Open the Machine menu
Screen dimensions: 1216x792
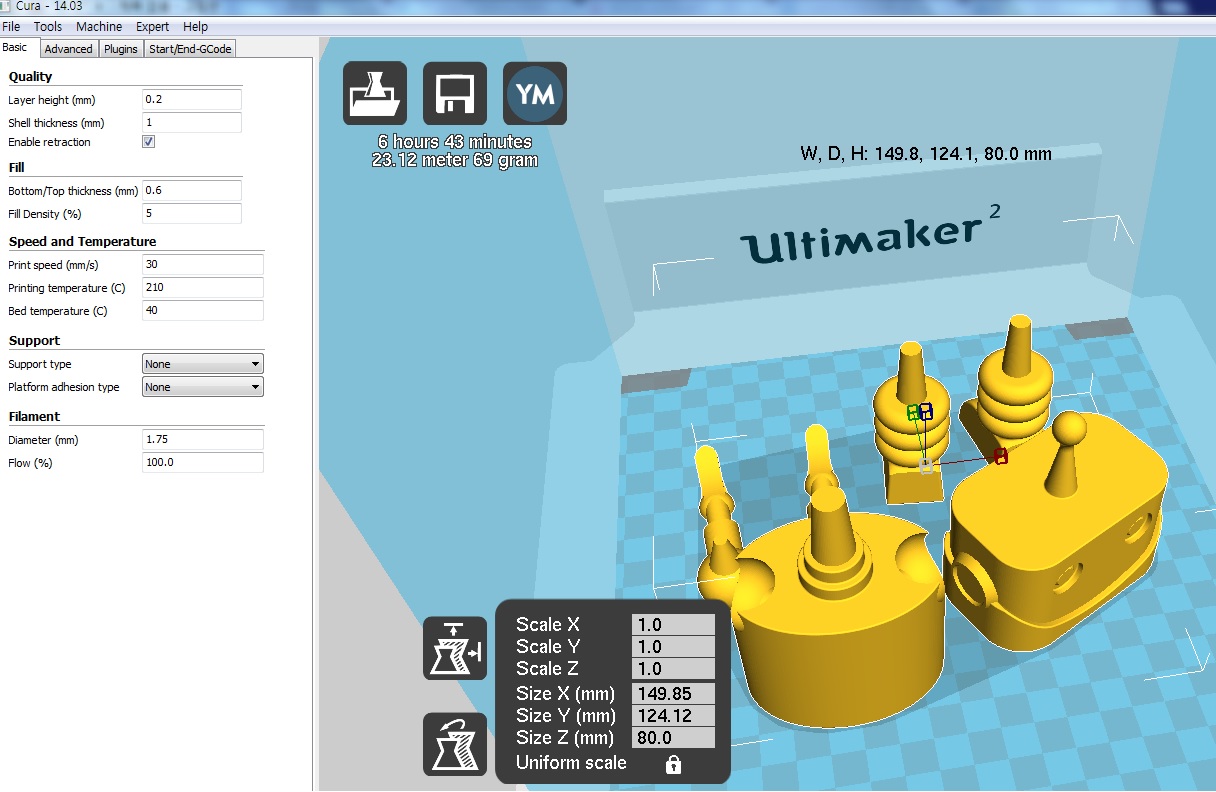[99, 27]
